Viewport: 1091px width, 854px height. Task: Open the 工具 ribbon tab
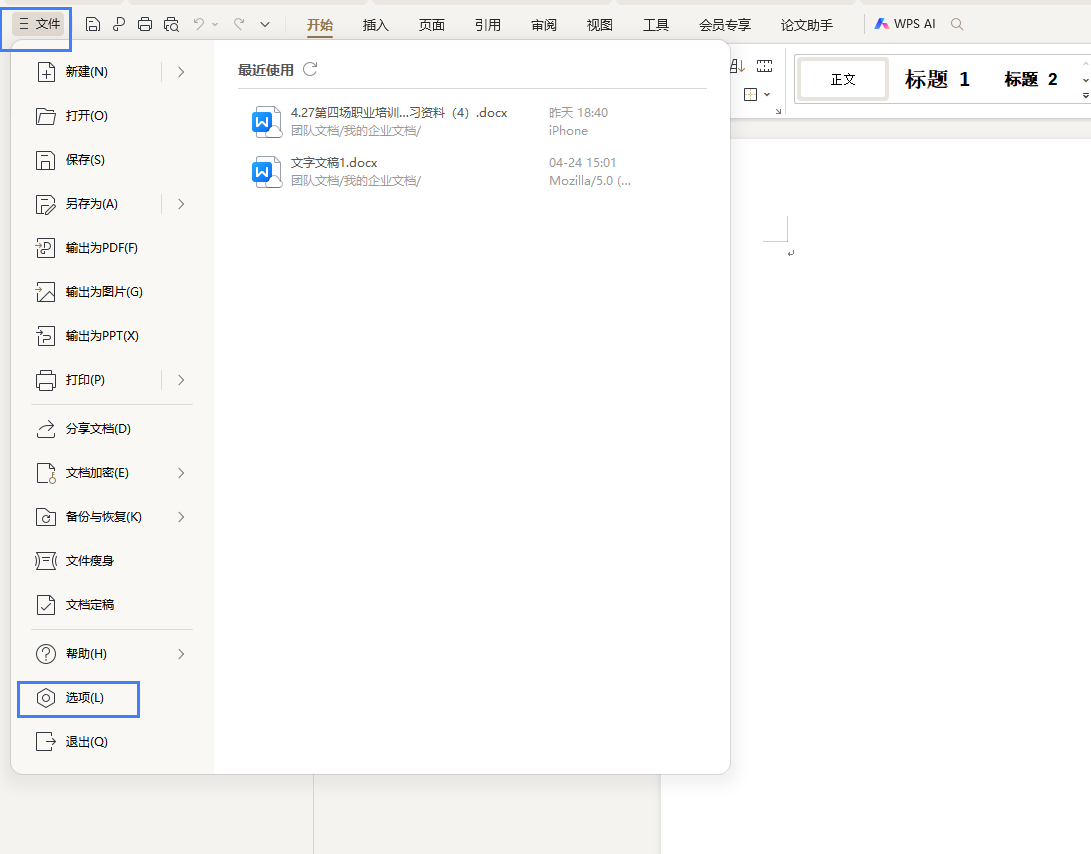655,25
